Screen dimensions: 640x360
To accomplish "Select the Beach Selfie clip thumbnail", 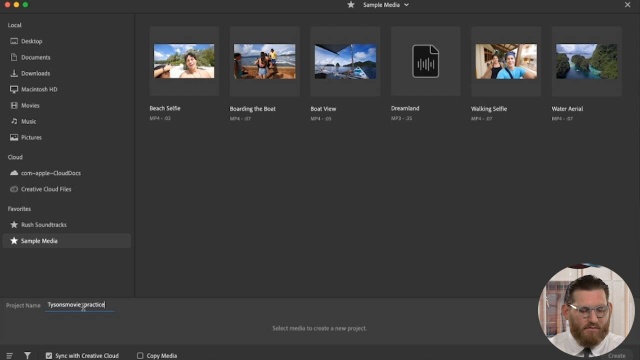I will (184, 61).
